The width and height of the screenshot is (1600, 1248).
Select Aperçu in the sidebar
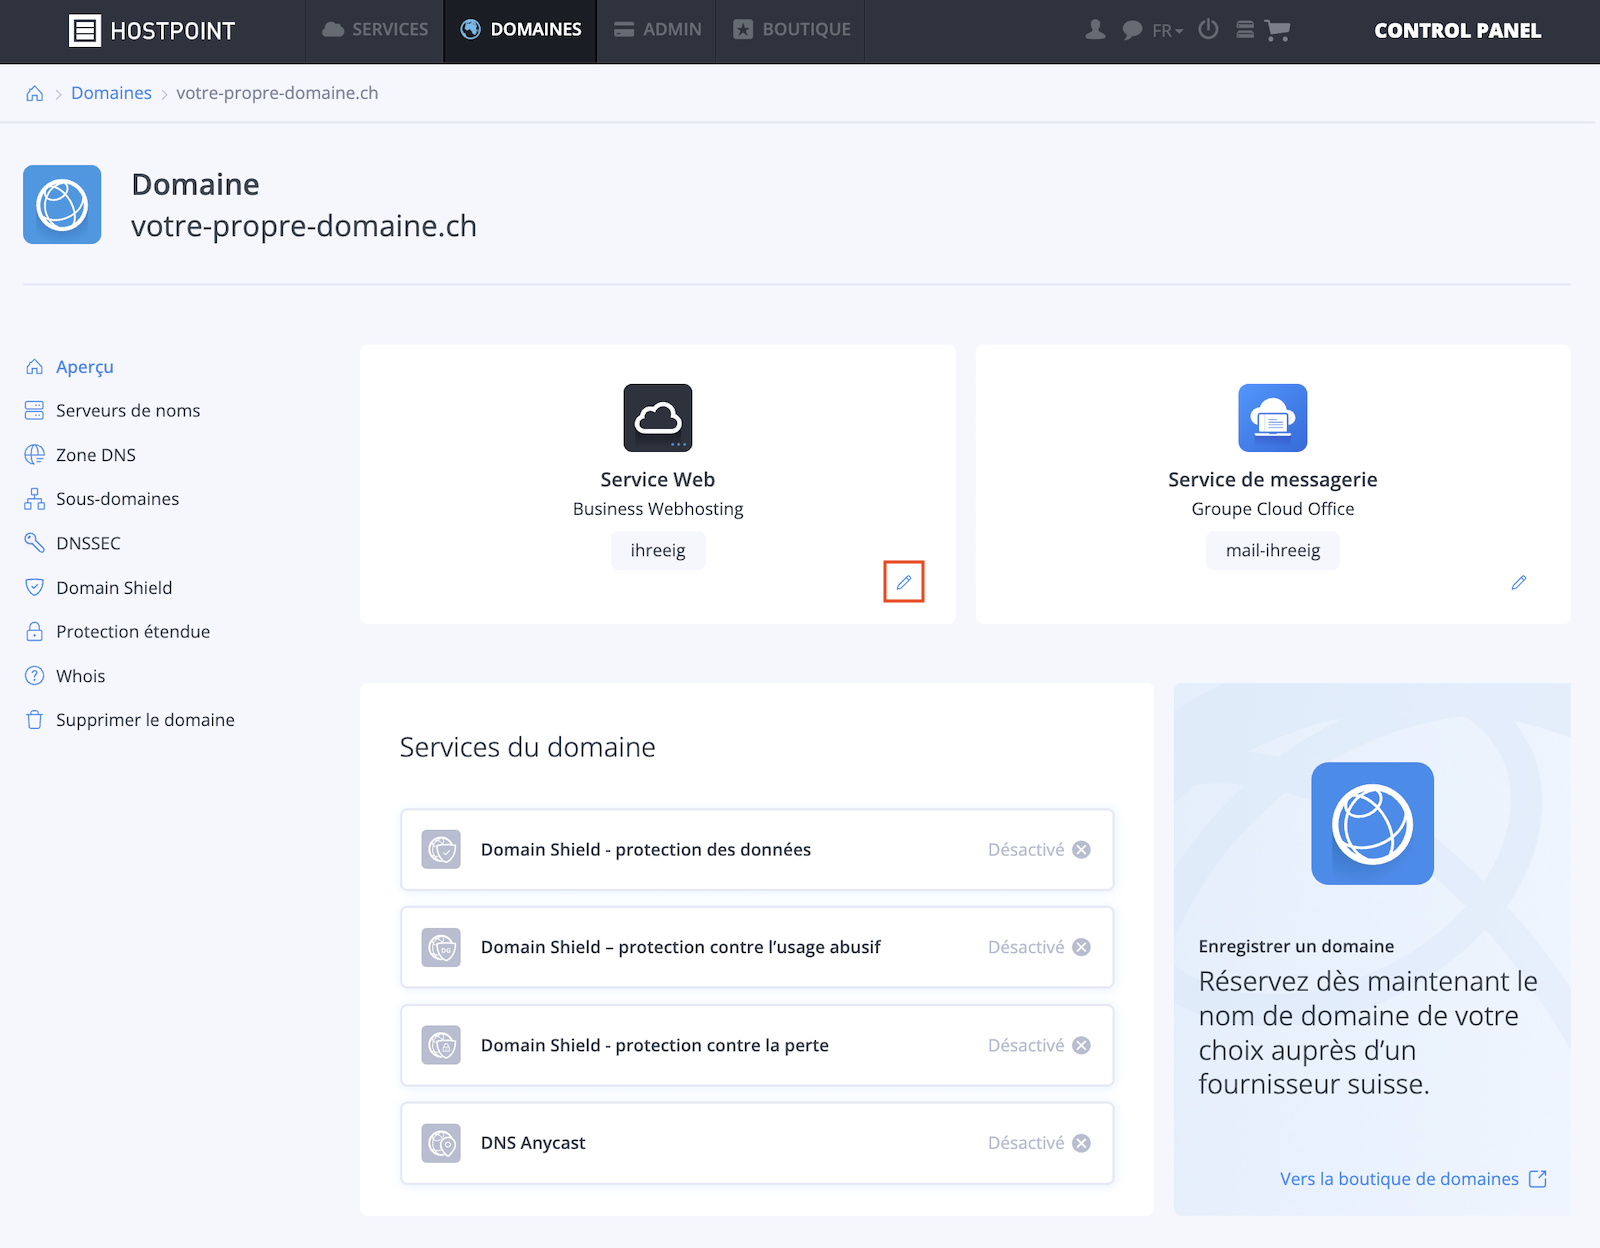point(69,367)
